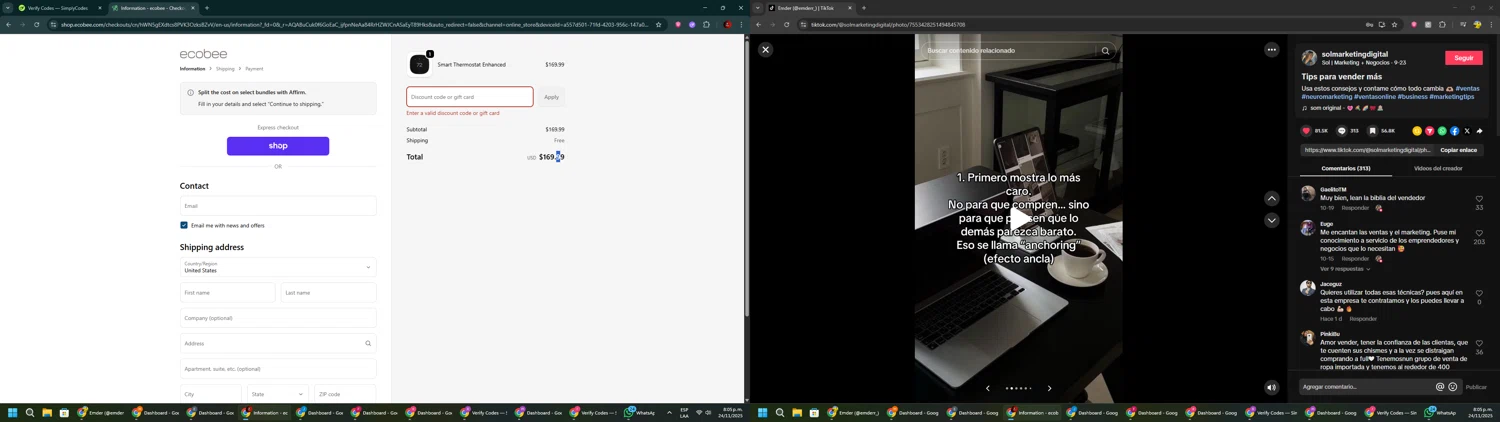Image resolution: width=1500 pixels, height=422 pixels.
Task: Share the post to WhatsApp
Action: (x=1442, y=131)
